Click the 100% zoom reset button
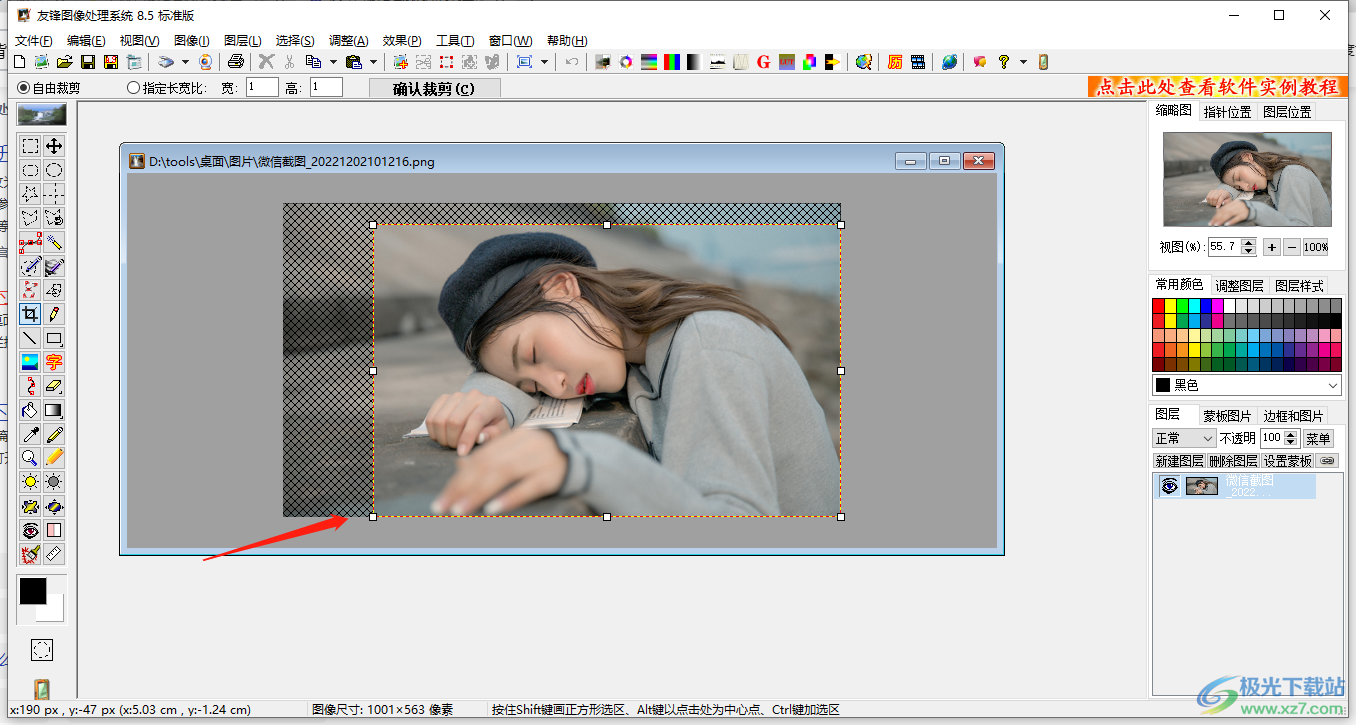 pos(1316,247)
